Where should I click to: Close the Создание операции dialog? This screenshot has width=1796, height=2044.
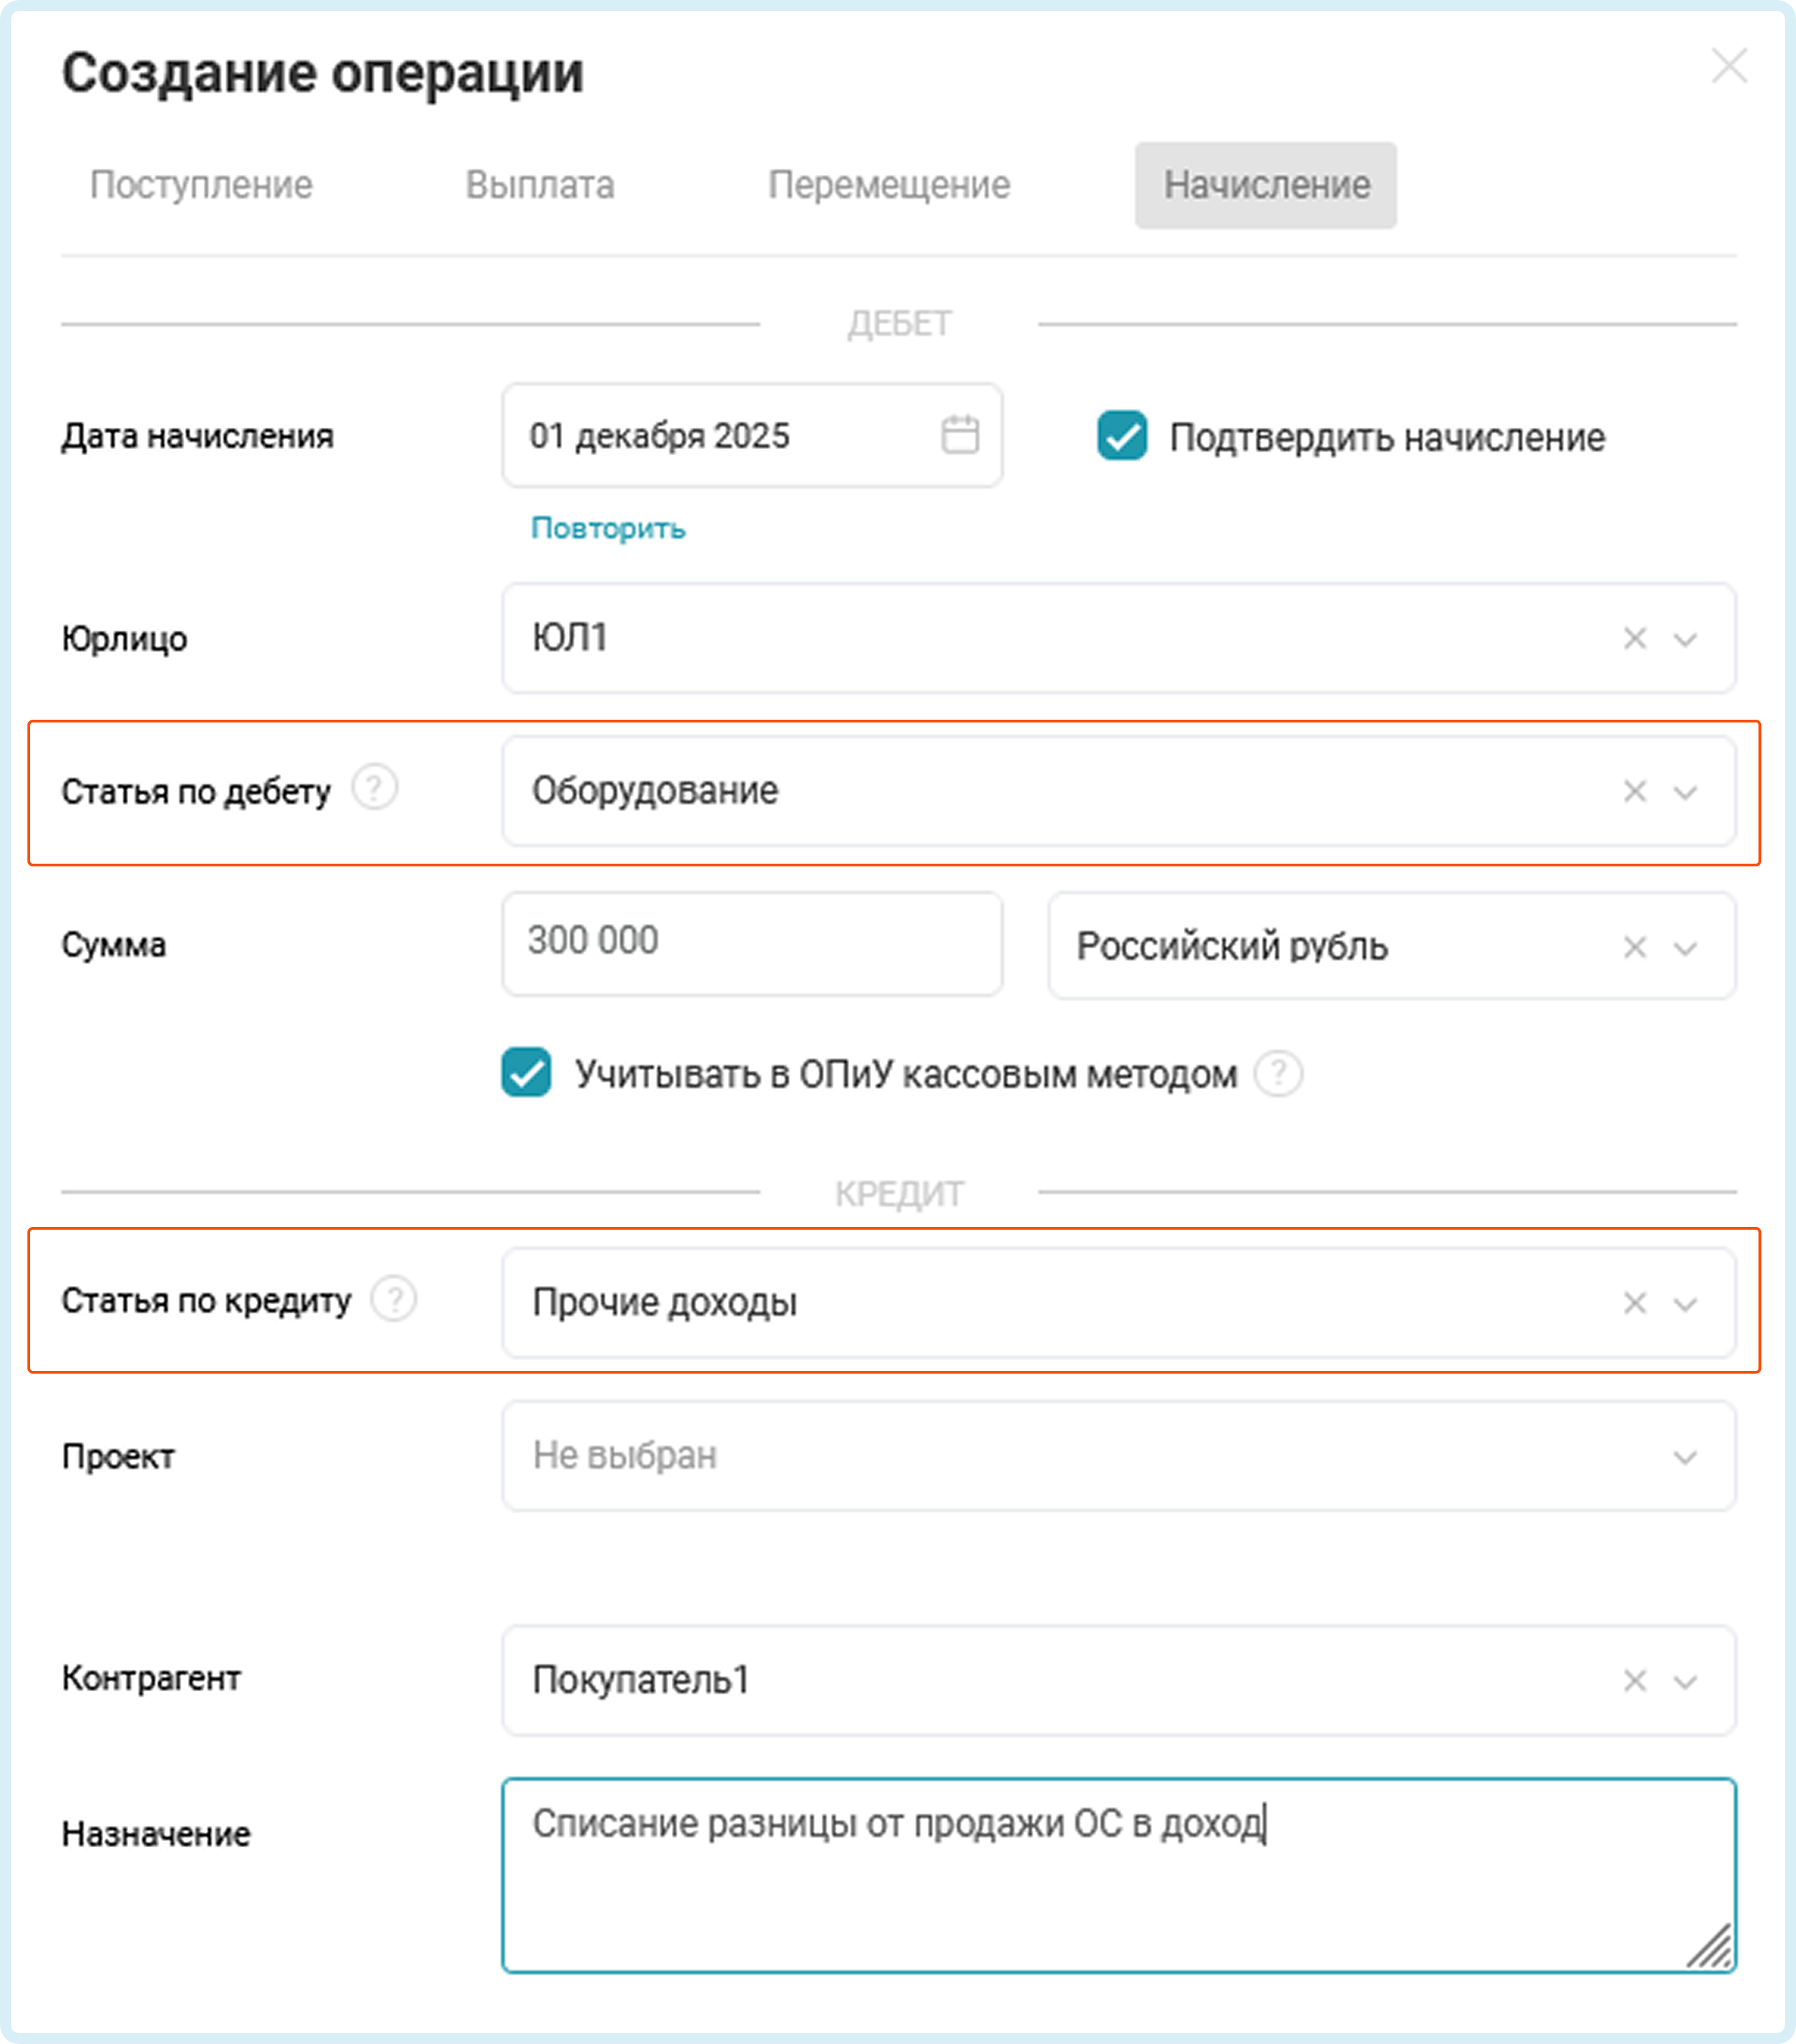pyautogui.click(x=1729, y=66)
